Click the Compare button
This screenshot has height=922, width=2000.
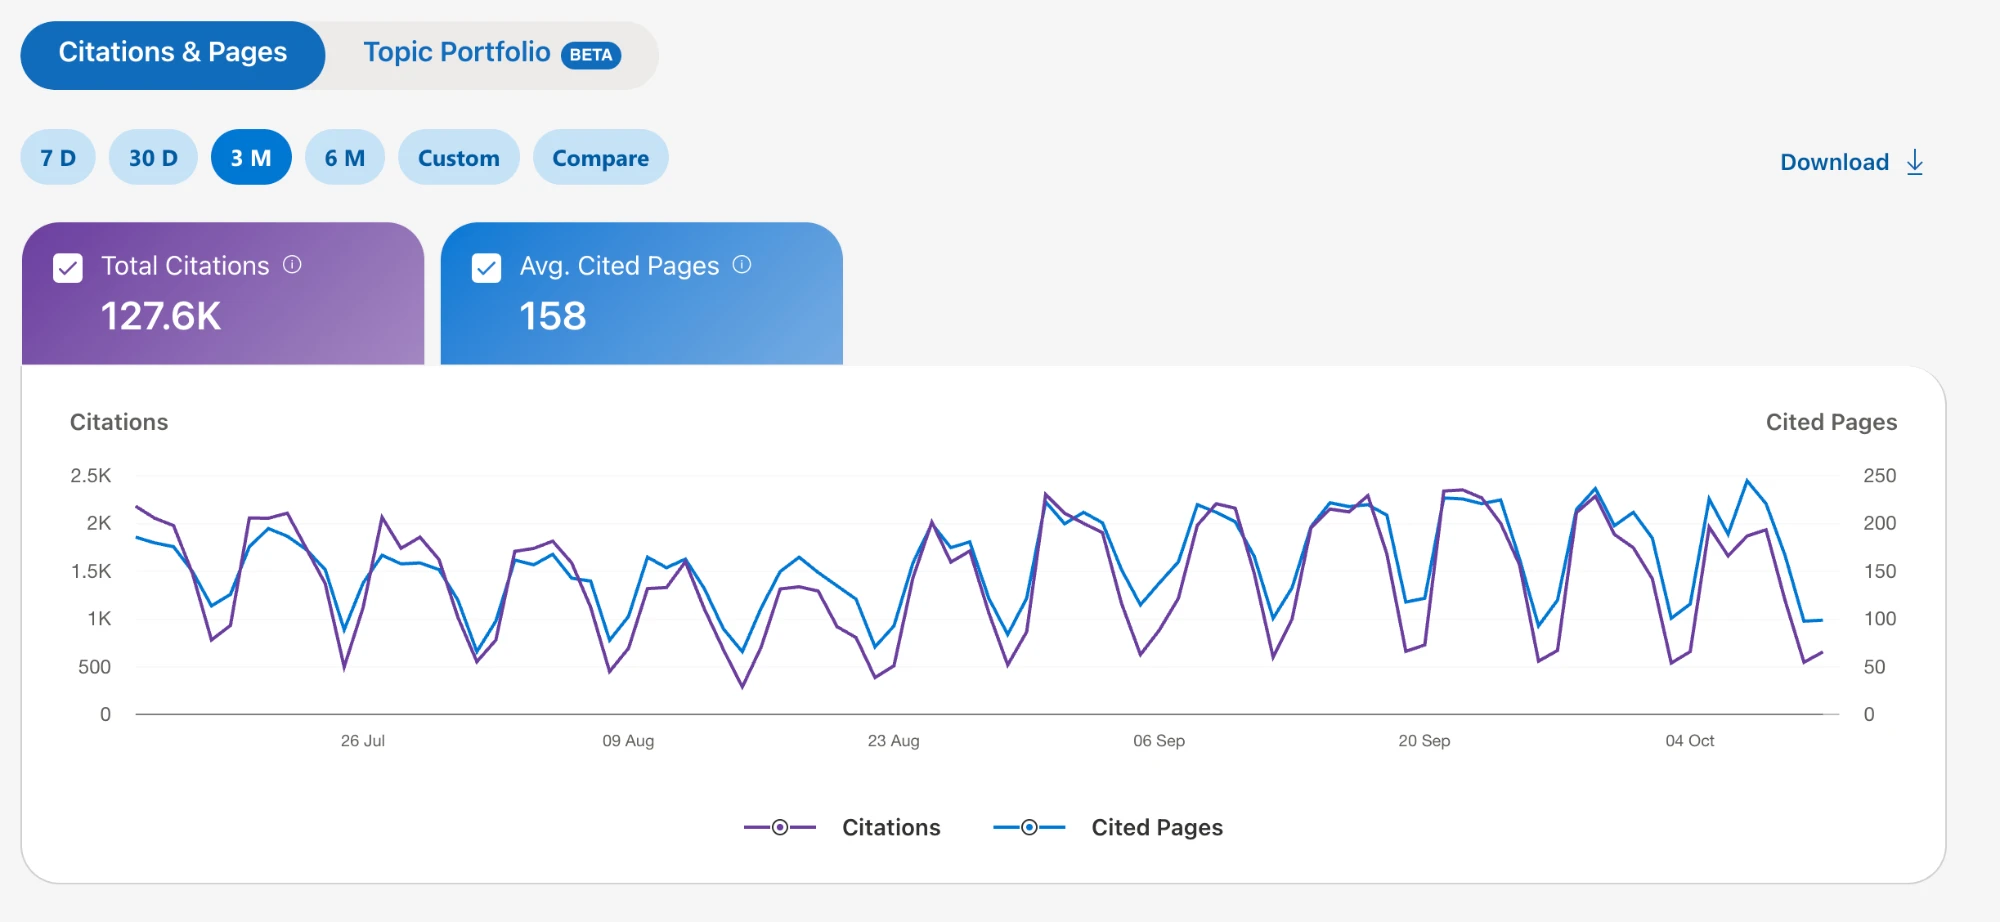[x=601, y=157]
